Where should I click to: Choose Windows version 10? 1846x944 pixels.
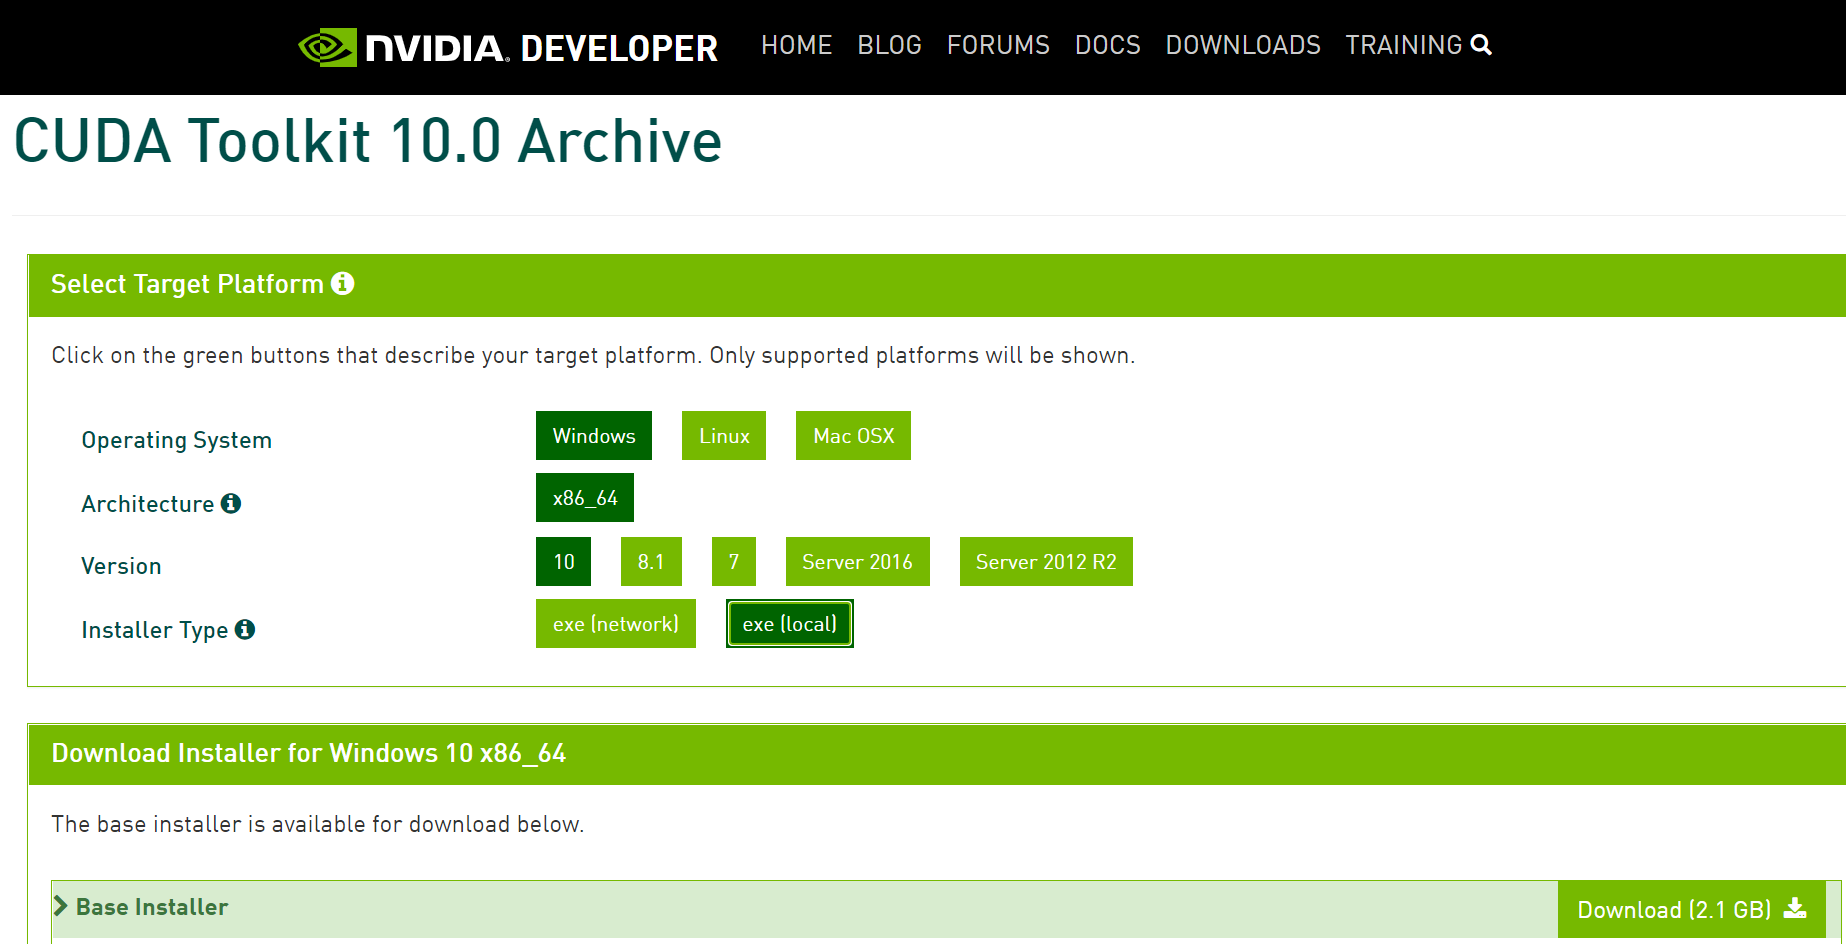pos(564,562)
